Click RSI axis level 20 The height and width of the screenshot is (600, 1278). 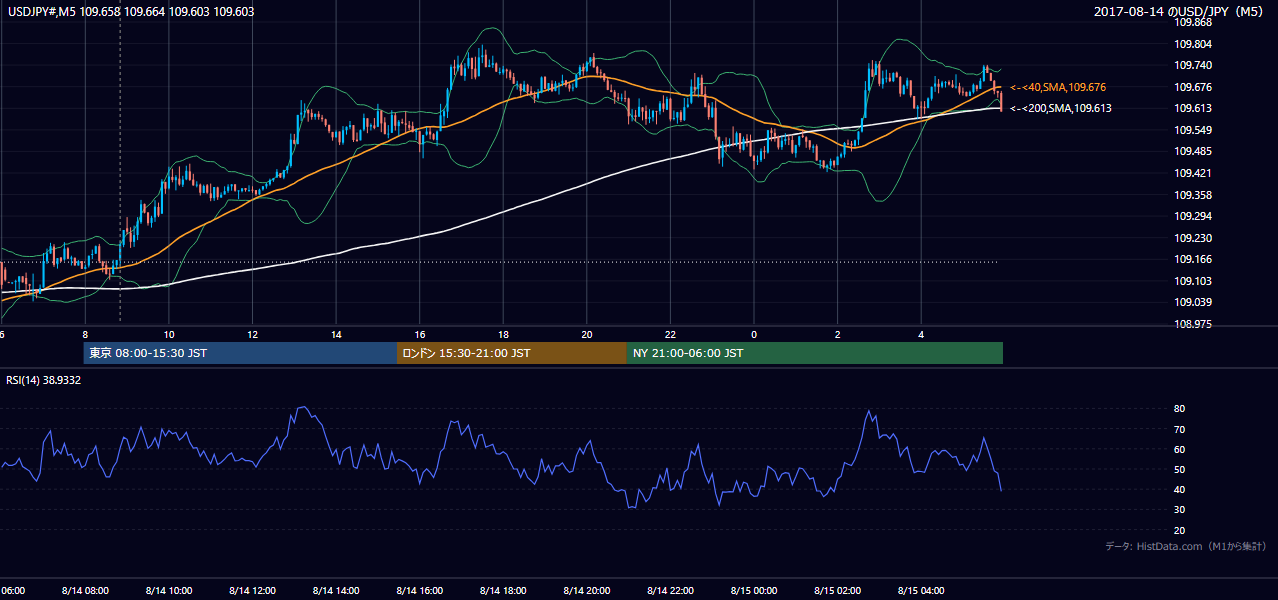tap(1180, 530)
